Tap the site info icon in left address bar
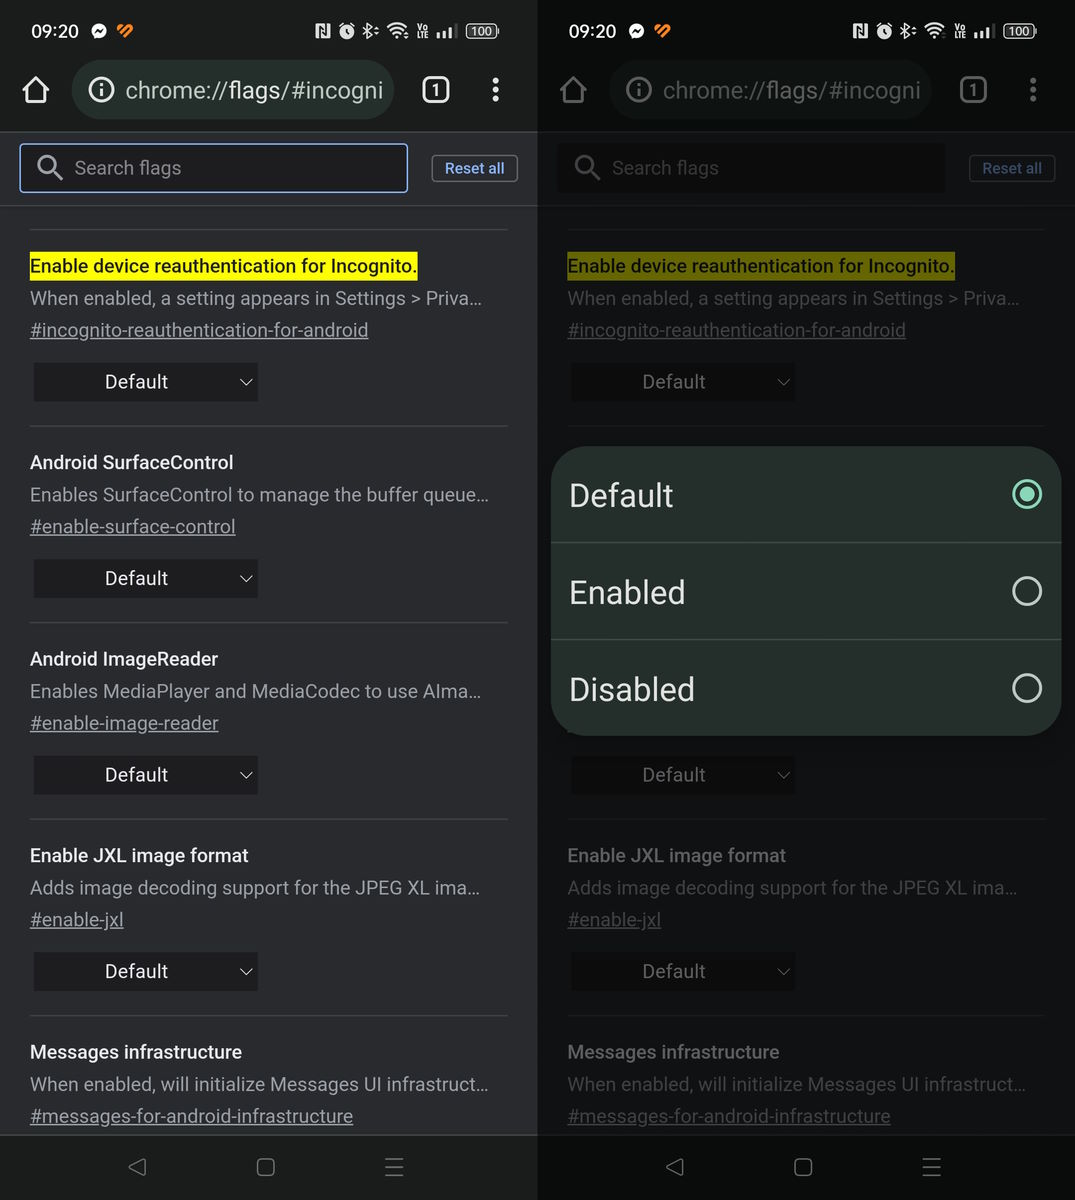This screenshot has width=1075, height=1200. [x=101, y=90]
